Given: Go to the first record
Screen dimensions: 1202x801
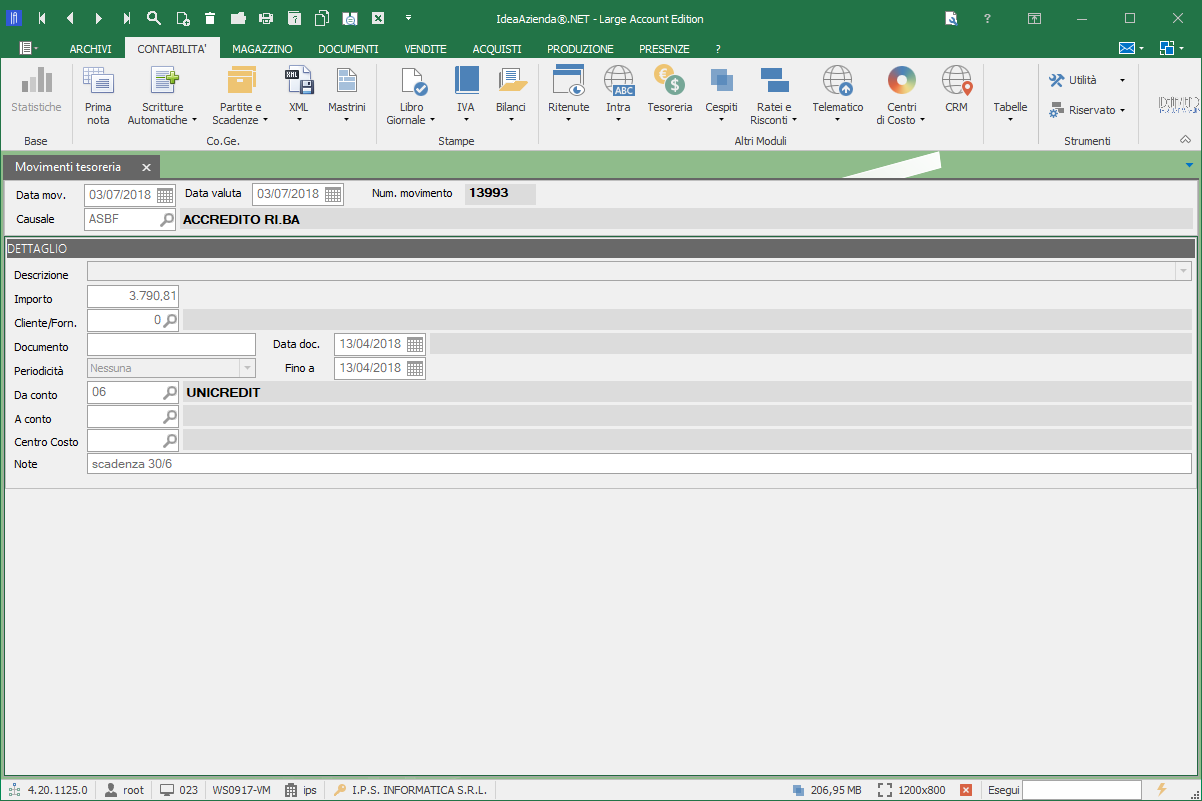Looking at the screenshot, I should pos(42,18).
